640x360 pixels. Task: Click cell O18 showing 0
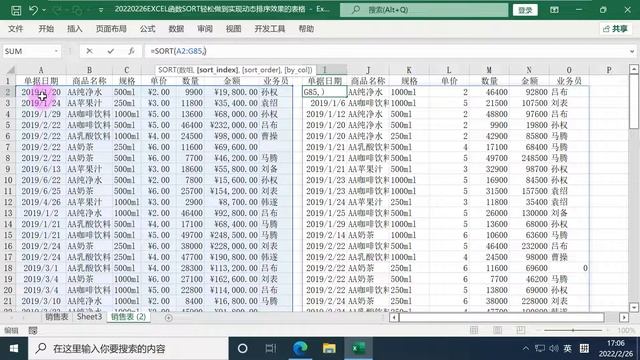[x=569, y=268]
